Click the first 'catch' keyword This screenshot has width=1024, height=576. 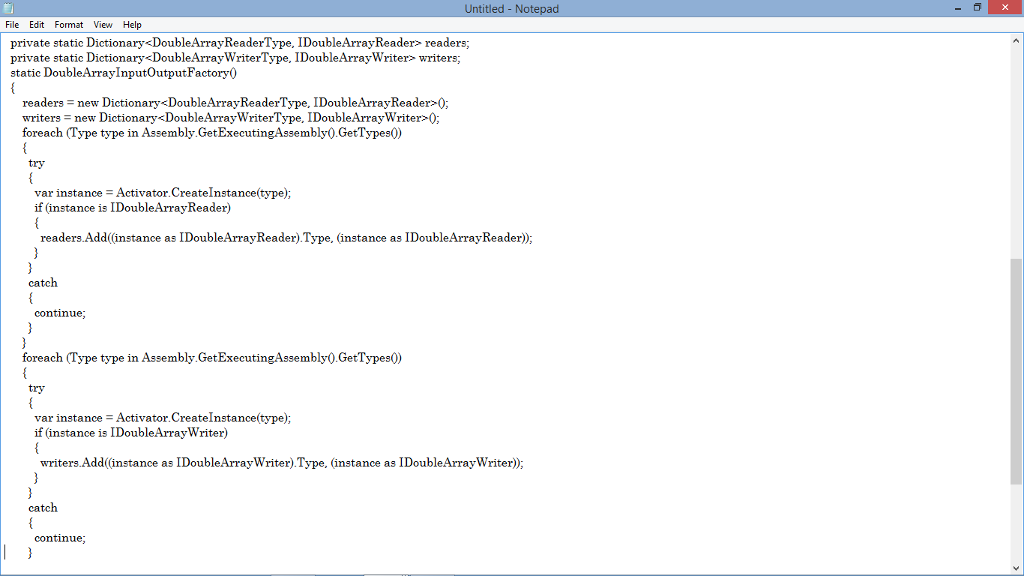point(43,283)
